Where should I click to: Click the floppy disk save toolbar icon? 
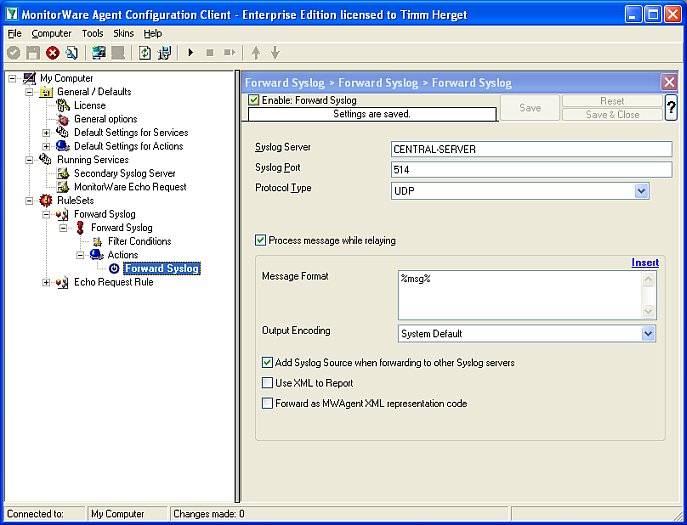coord(33,53)
